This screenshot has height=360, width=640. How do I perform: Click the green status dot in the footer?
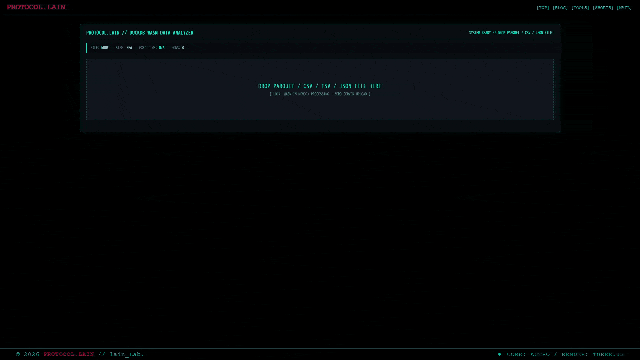(x=499, y=354)
